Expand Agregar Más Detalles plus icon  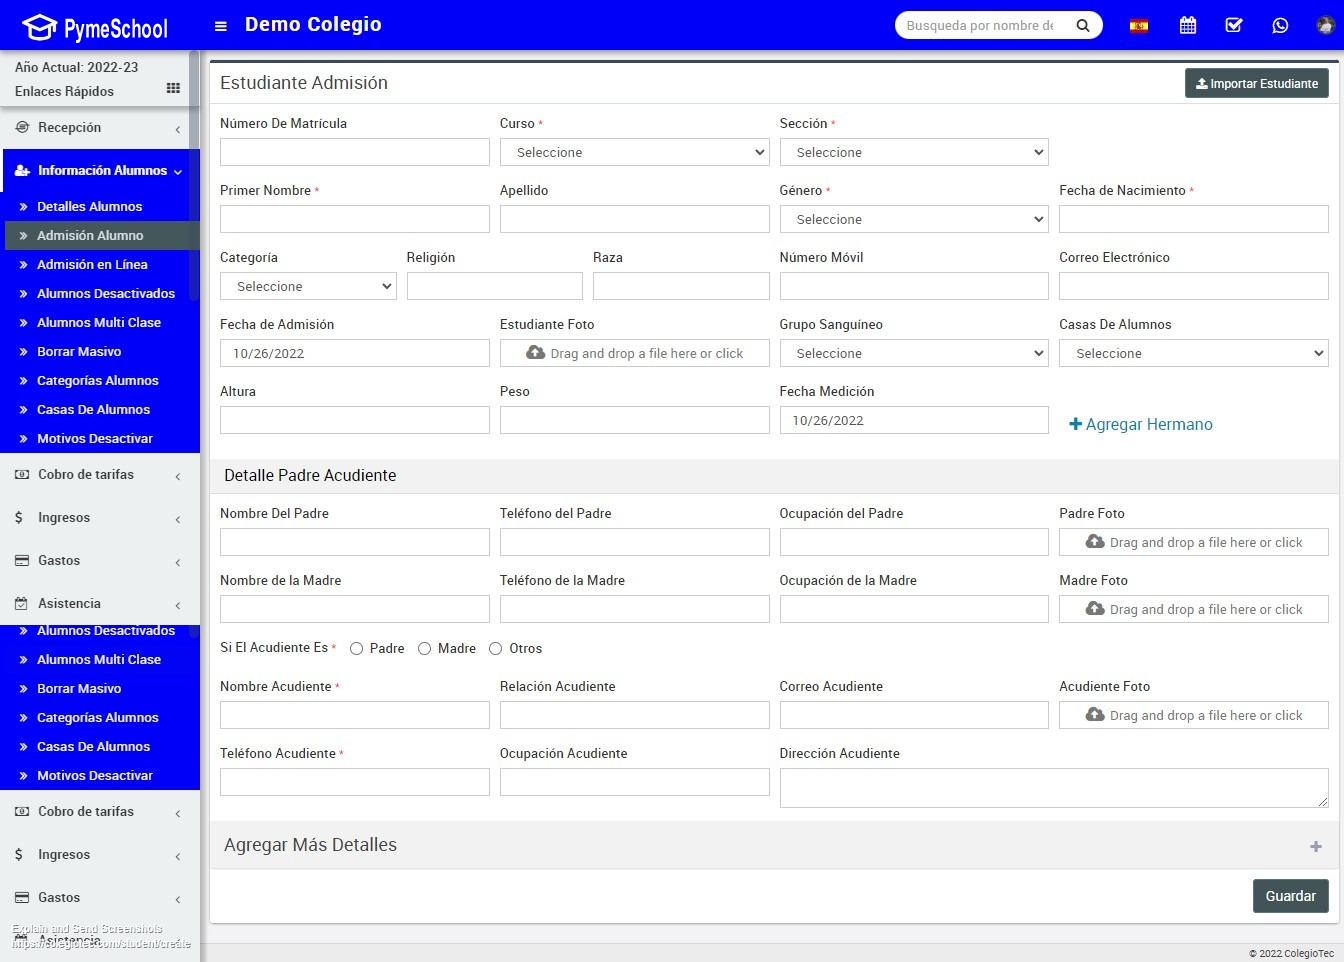click(x=1315, y=846)
